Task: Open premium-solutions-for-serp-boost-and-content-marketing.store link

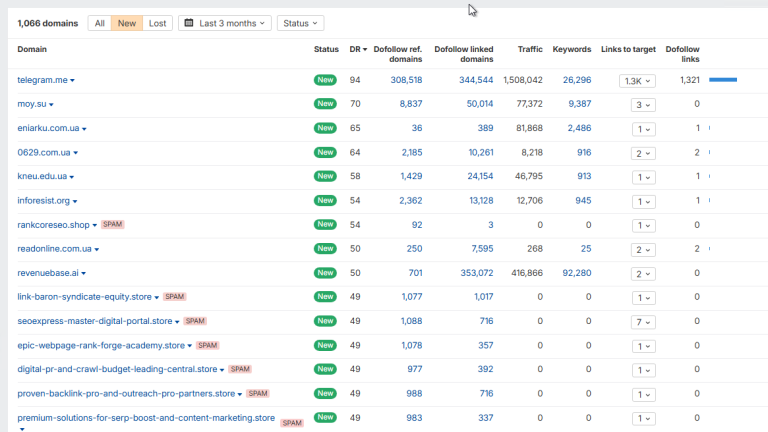Action: tap(146, 418)
